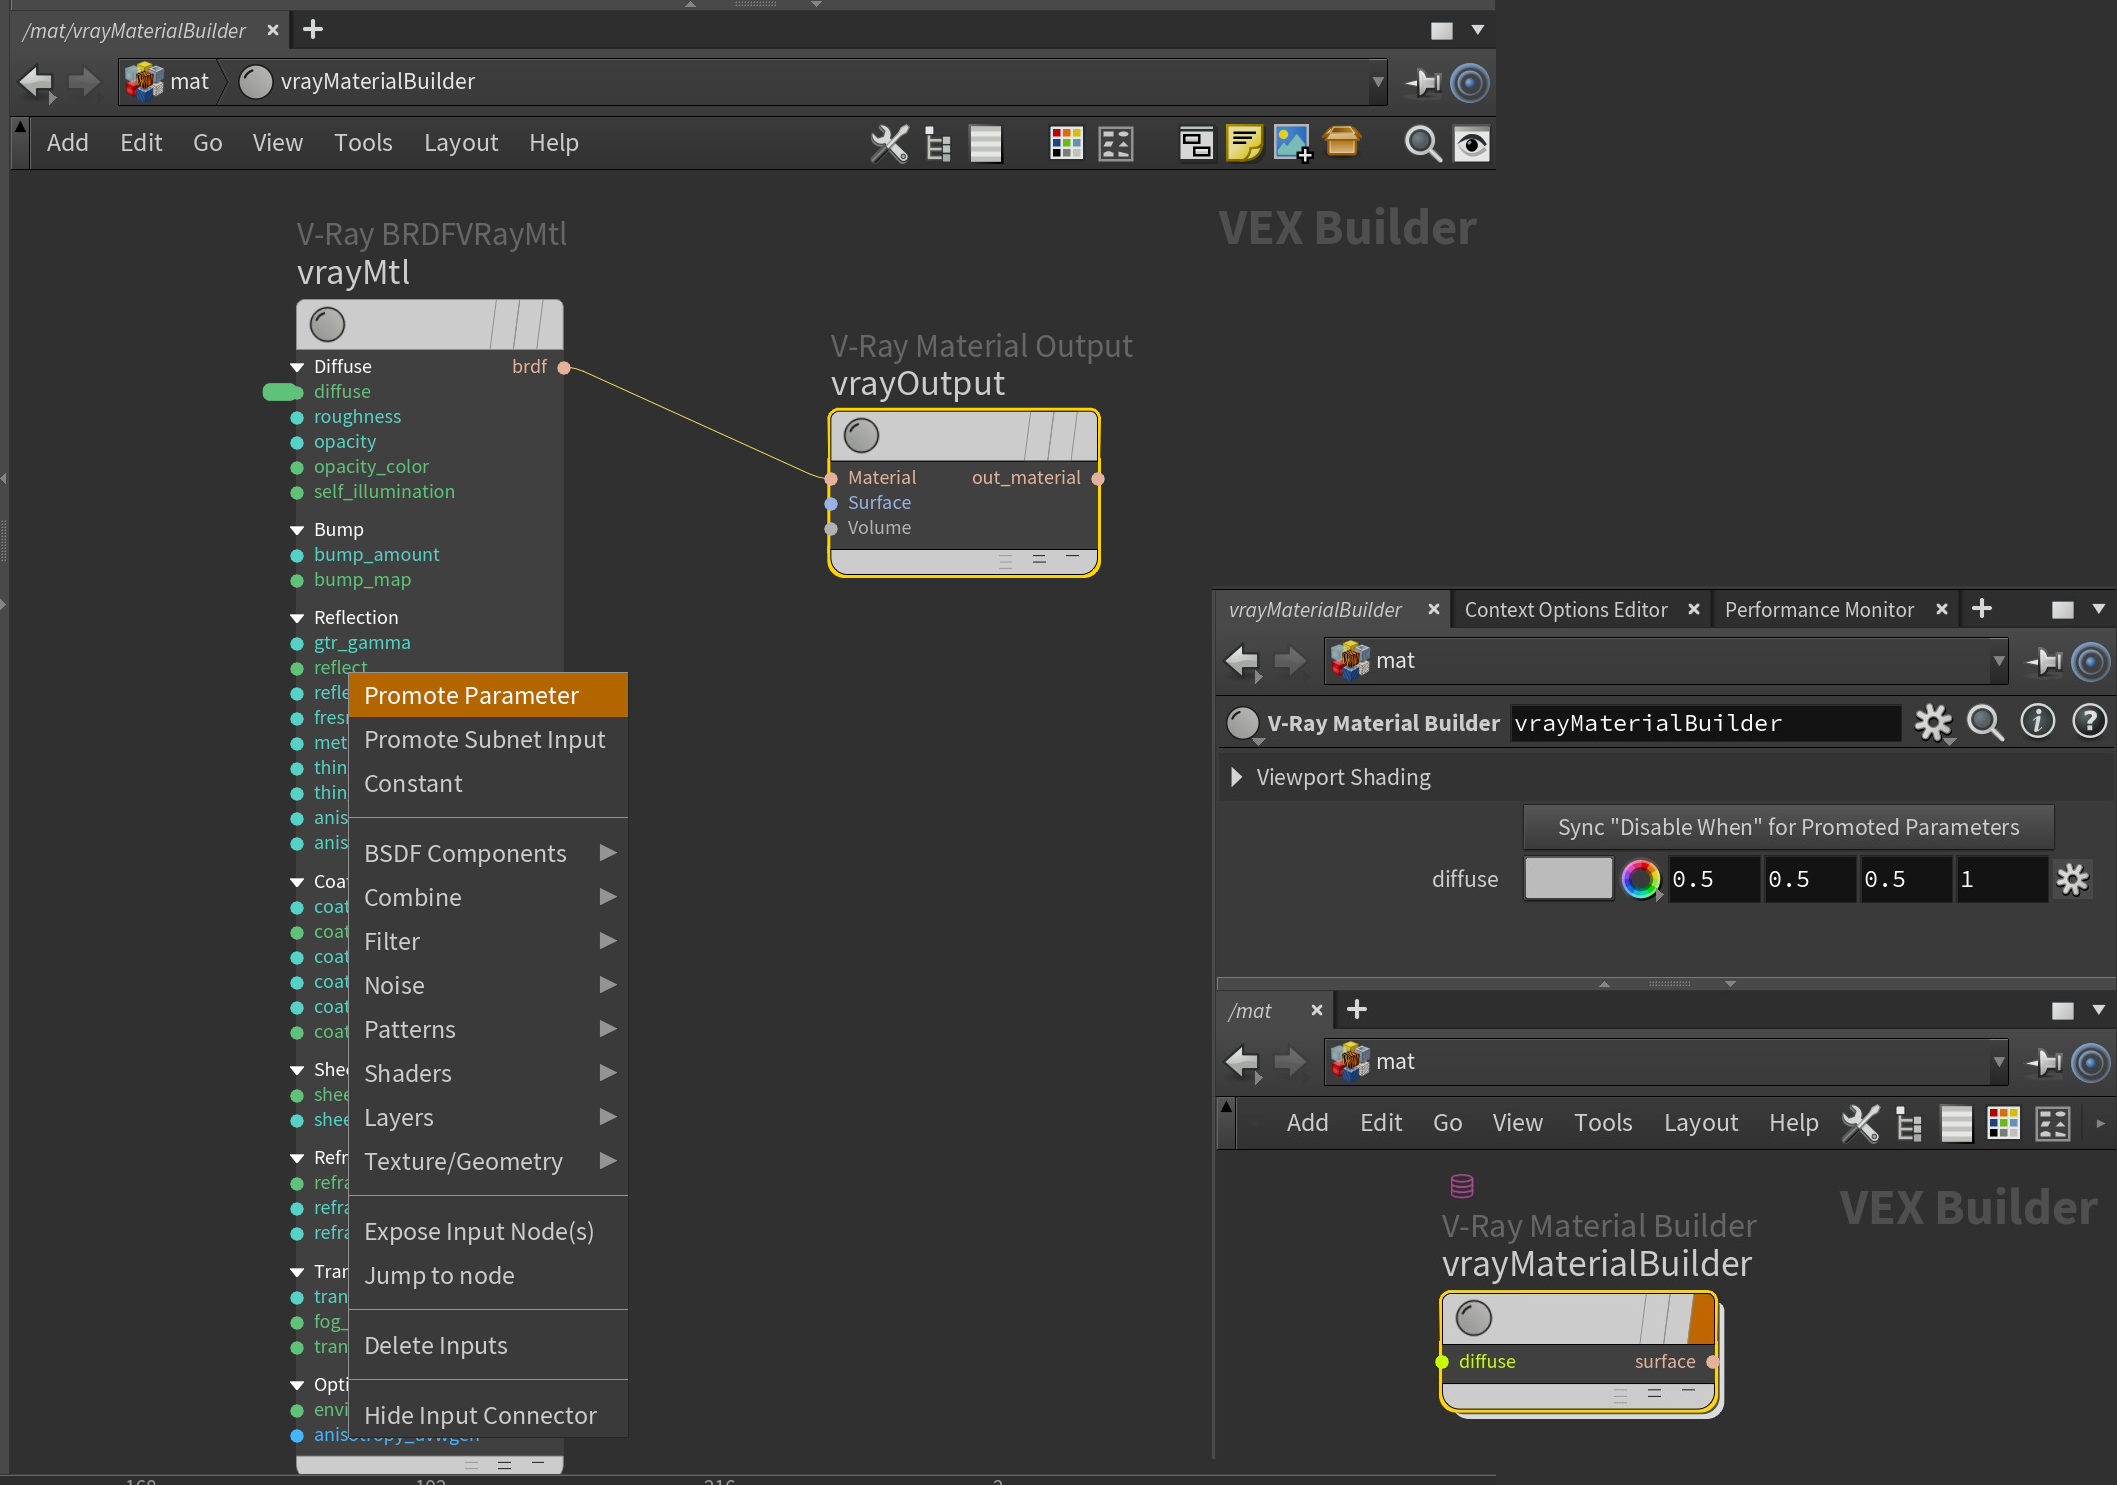This screenshot has height=1485, width=2117.
Task: Add a new tab in parameter pane group
Action: pos(1982,608)
